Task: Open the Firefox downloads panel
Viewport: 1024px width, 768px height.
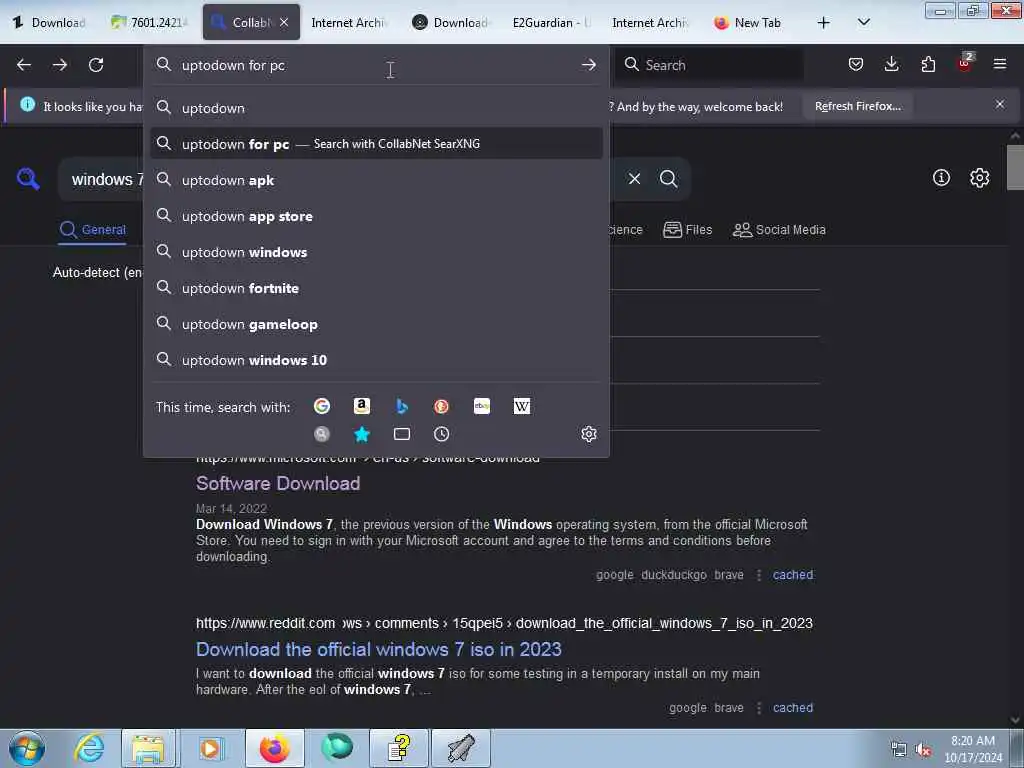Action: pos(891,64)
